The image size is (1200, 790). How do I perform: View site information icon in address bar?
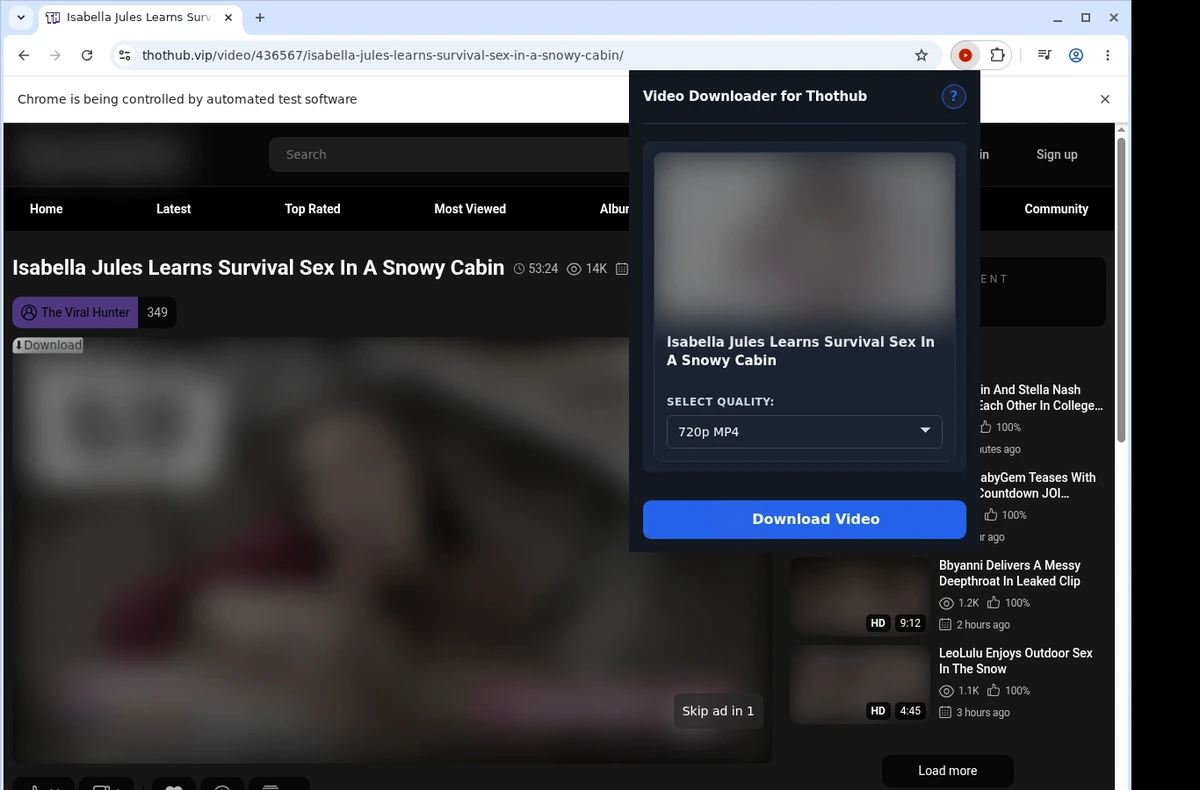click(124, 56)
